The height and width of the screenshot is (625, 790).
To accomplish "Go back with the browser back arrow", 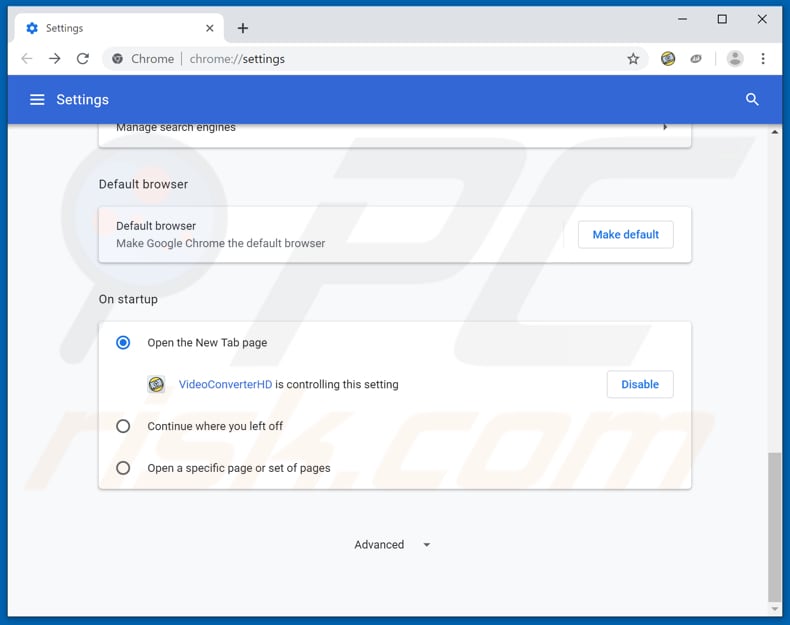I will 27,59.
